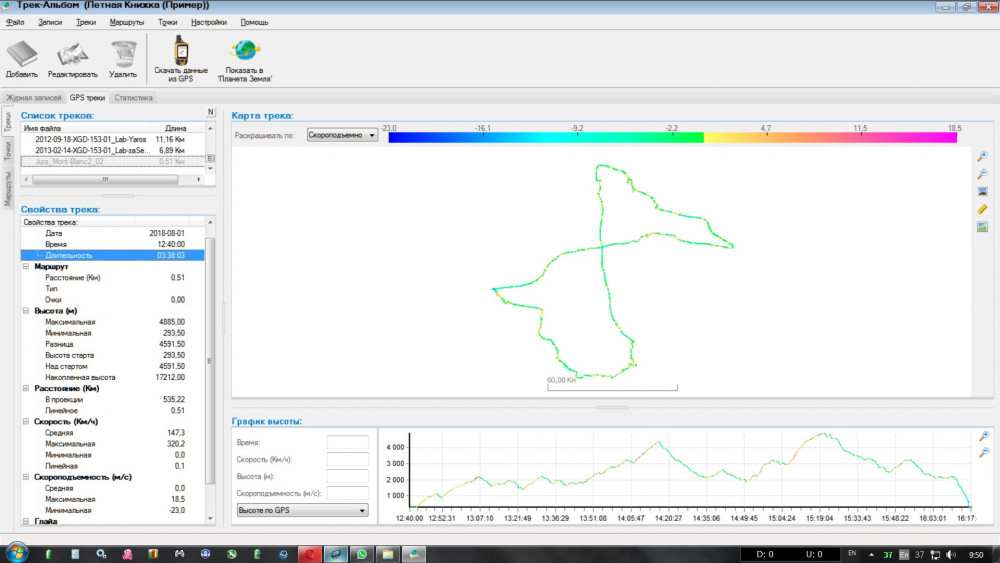Collapse the Скорость (Км/ч) properties group

25,421
